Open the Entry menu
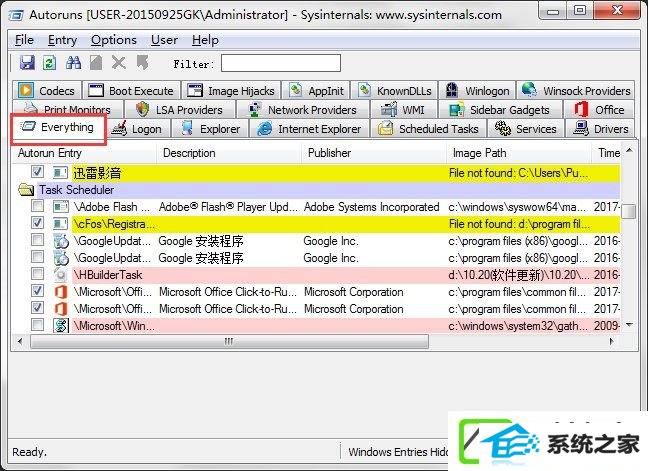The width and height of the screenshot is (648, 471). pyautogui.click(x=62, y=40)
